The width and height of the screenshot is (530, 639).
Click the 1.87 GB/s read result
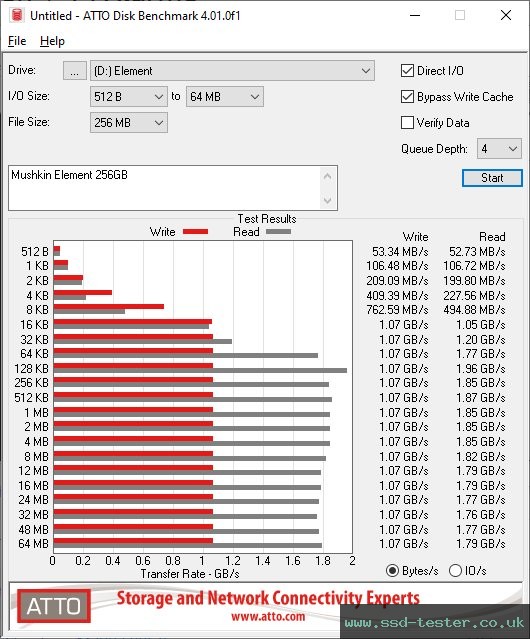point(481,398)
